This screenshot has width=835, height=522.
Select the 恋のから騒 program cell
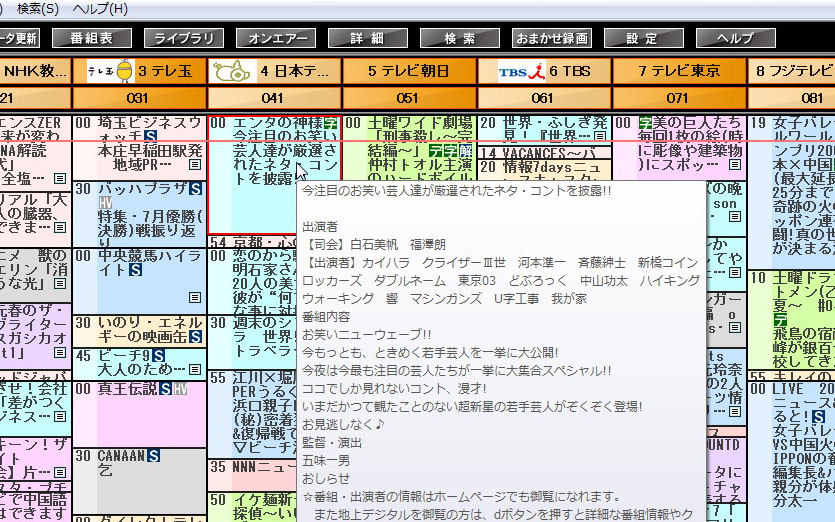point(252,281)
